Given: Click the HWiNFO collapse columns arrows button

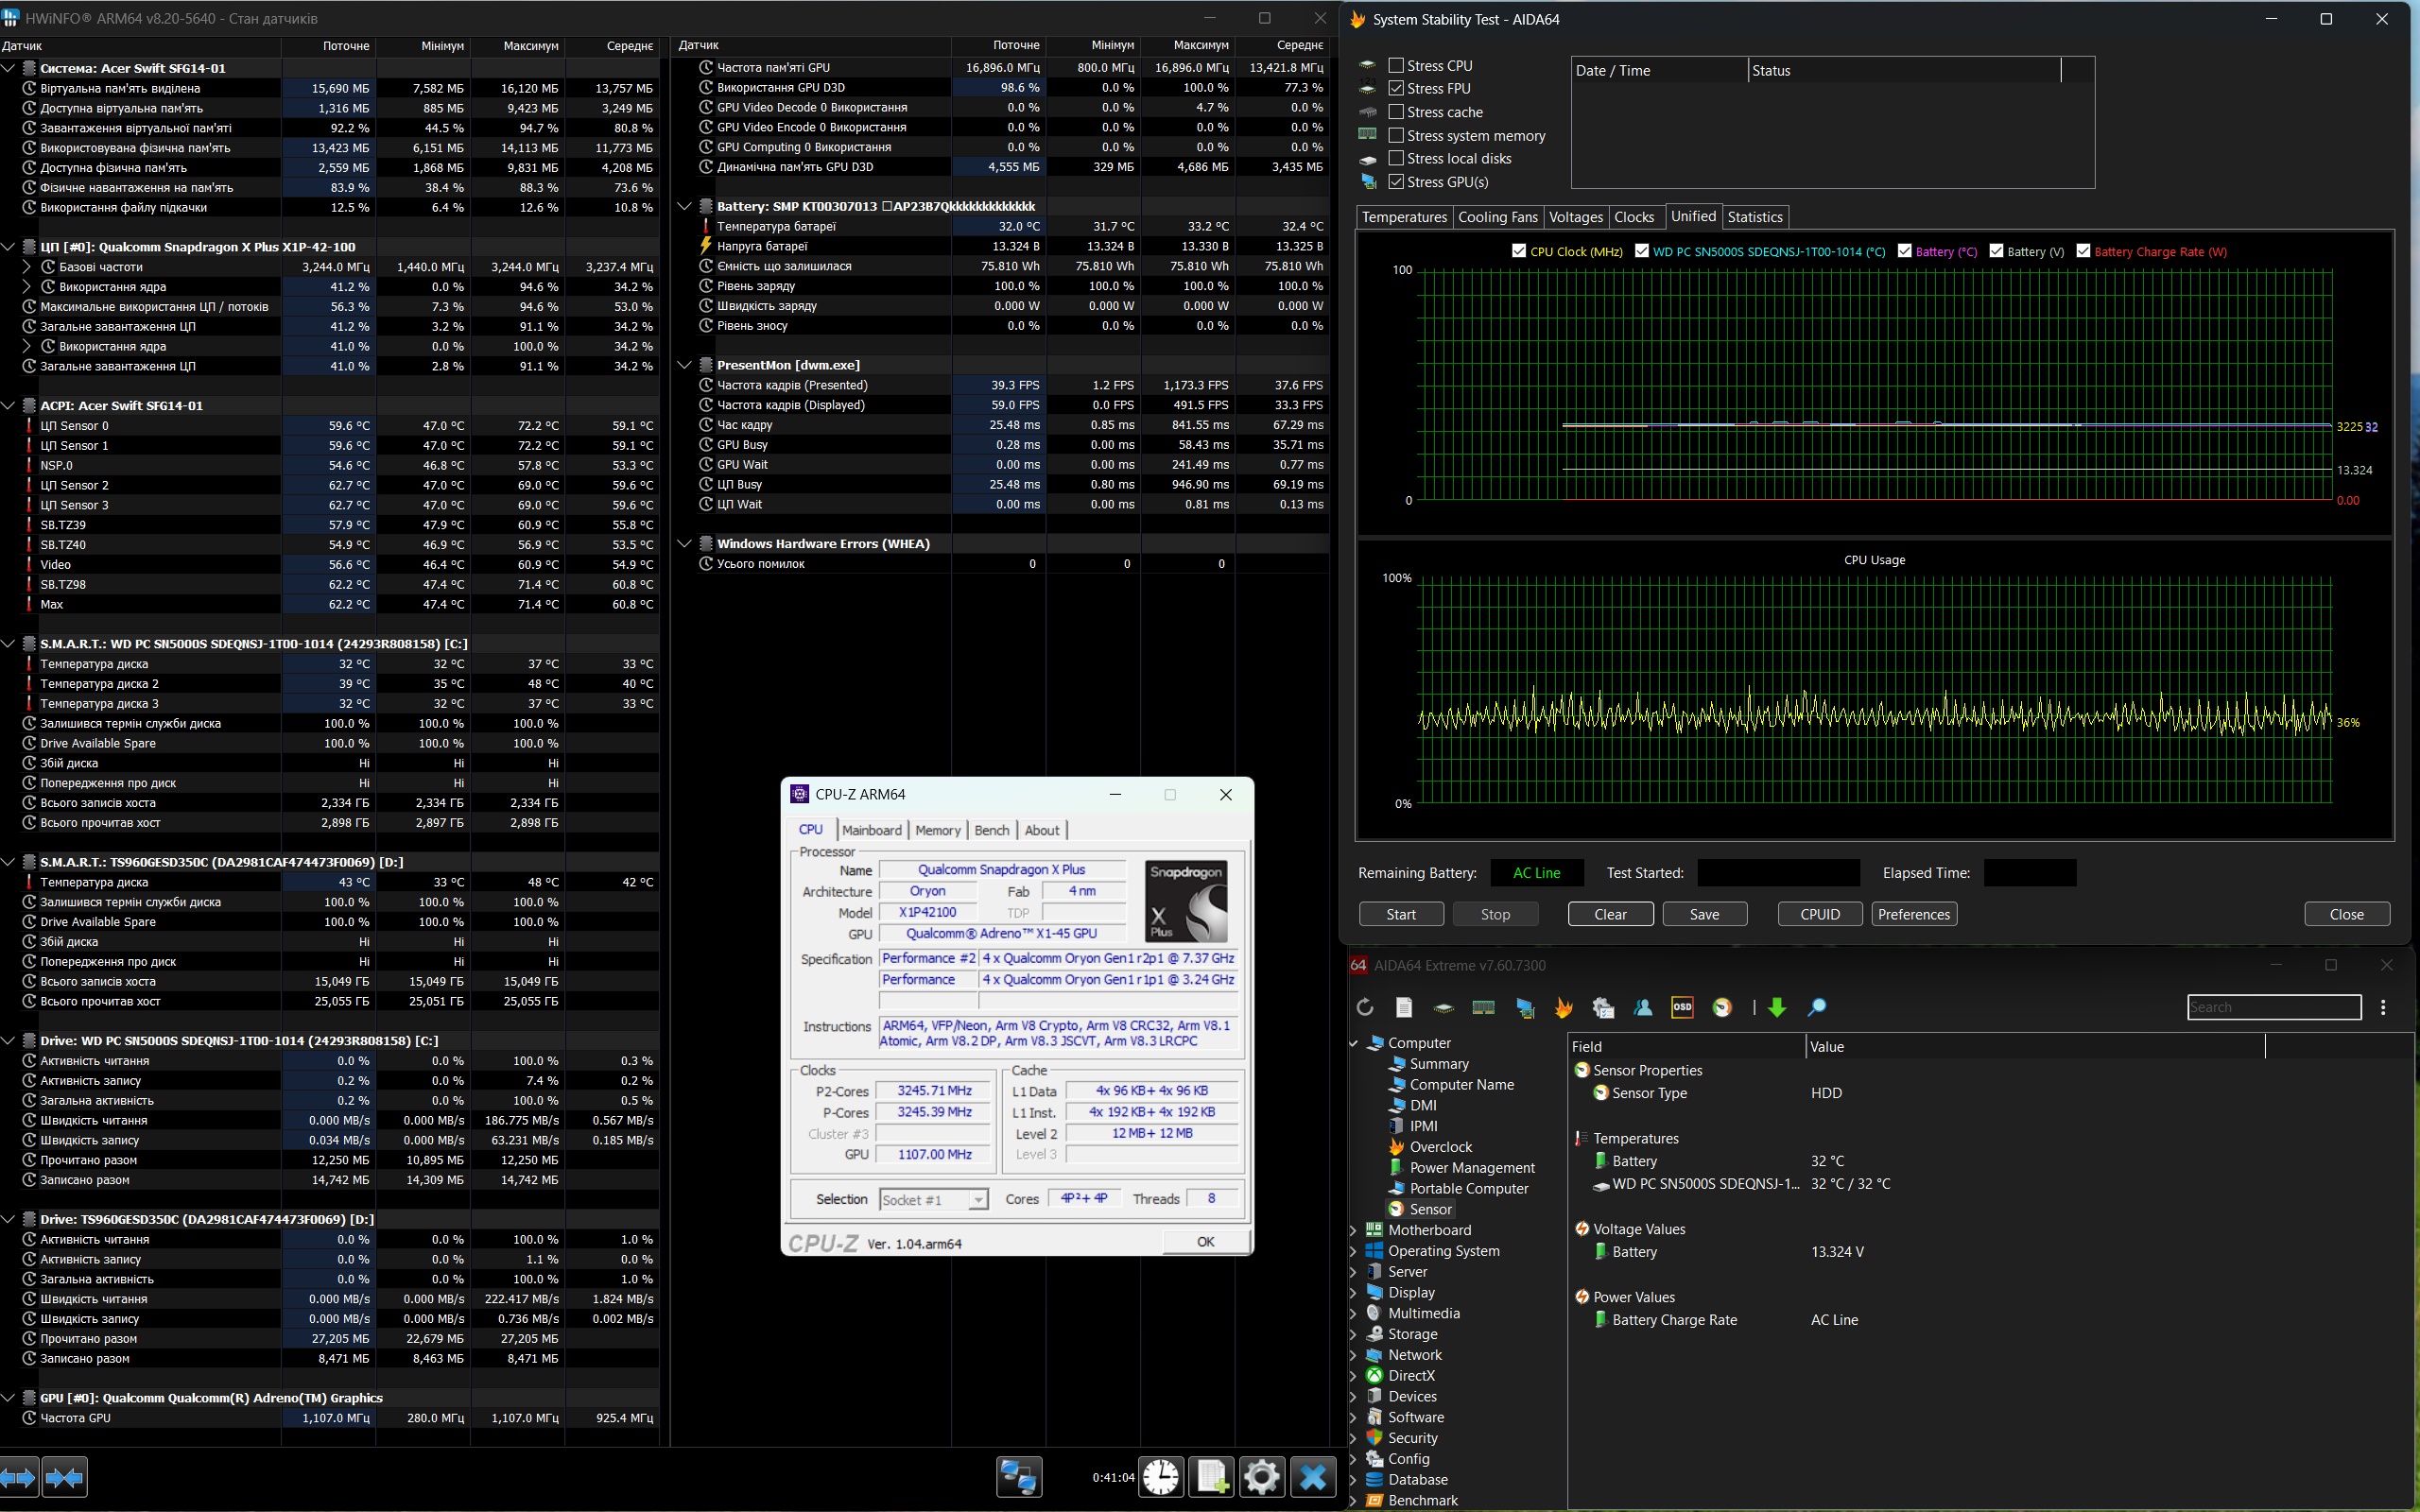Looking at the screenshot, I should (65, 1477).
